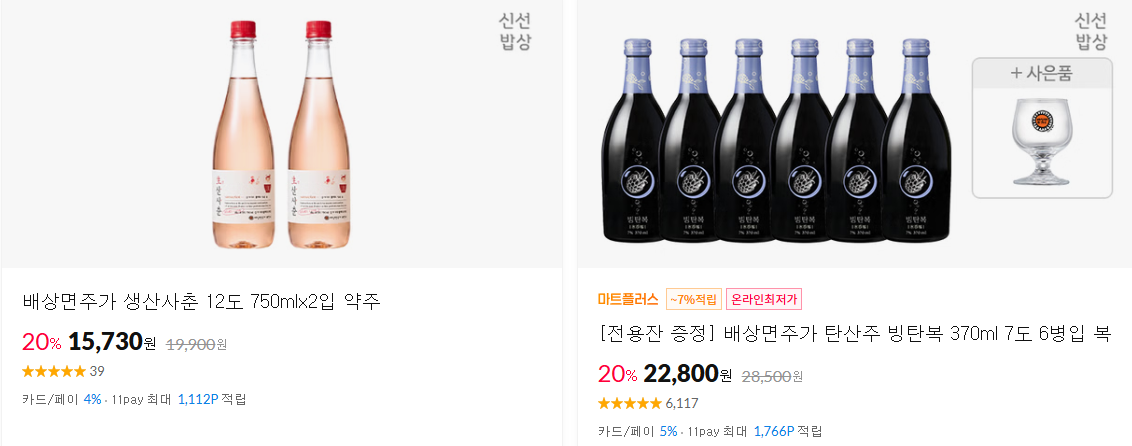The height and width of the screenshot is (446, 1132).
Task: Click the crossed-out 28,500원 original price
Action: [x=772, y=377]
